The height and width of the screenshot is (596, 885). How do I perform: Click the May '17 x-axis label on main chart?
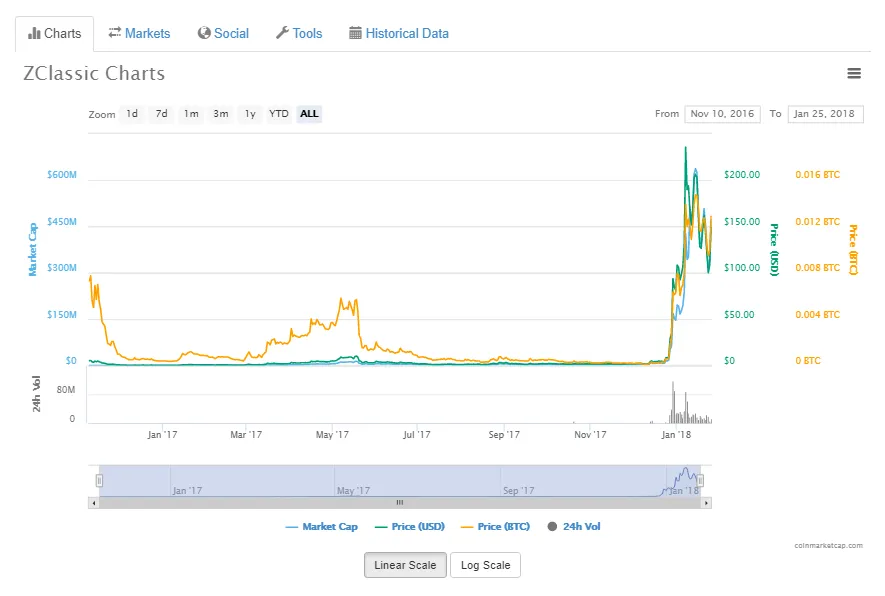[332, 435]
